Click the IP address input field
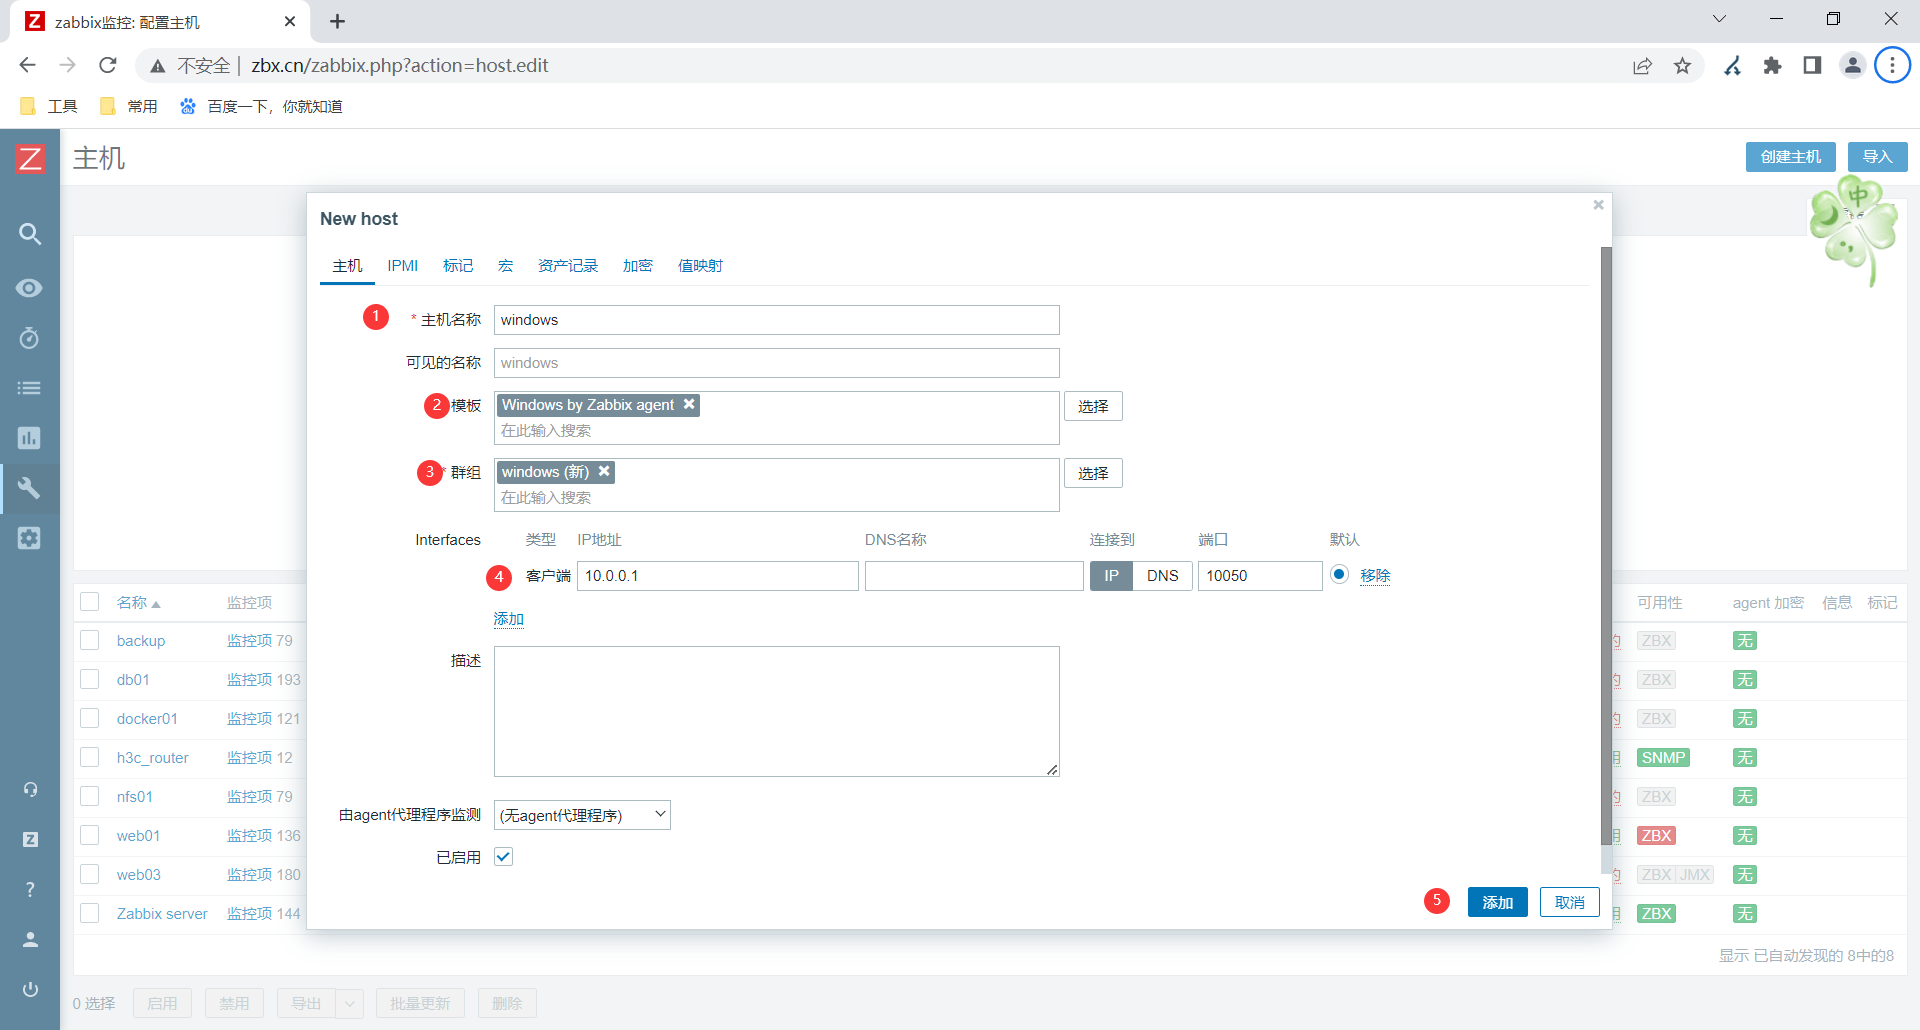The height and width of the screenshot is (1030, 1920). click(718, 576)
